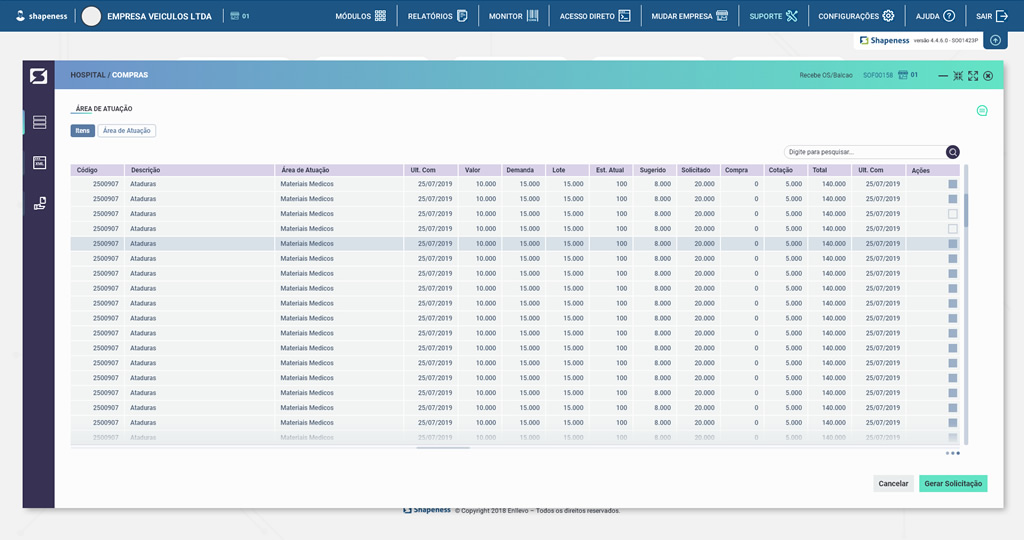Viewport: 1024px width, 540px height.
Task: Click Mudar Empresa store option
Action: 689,16
